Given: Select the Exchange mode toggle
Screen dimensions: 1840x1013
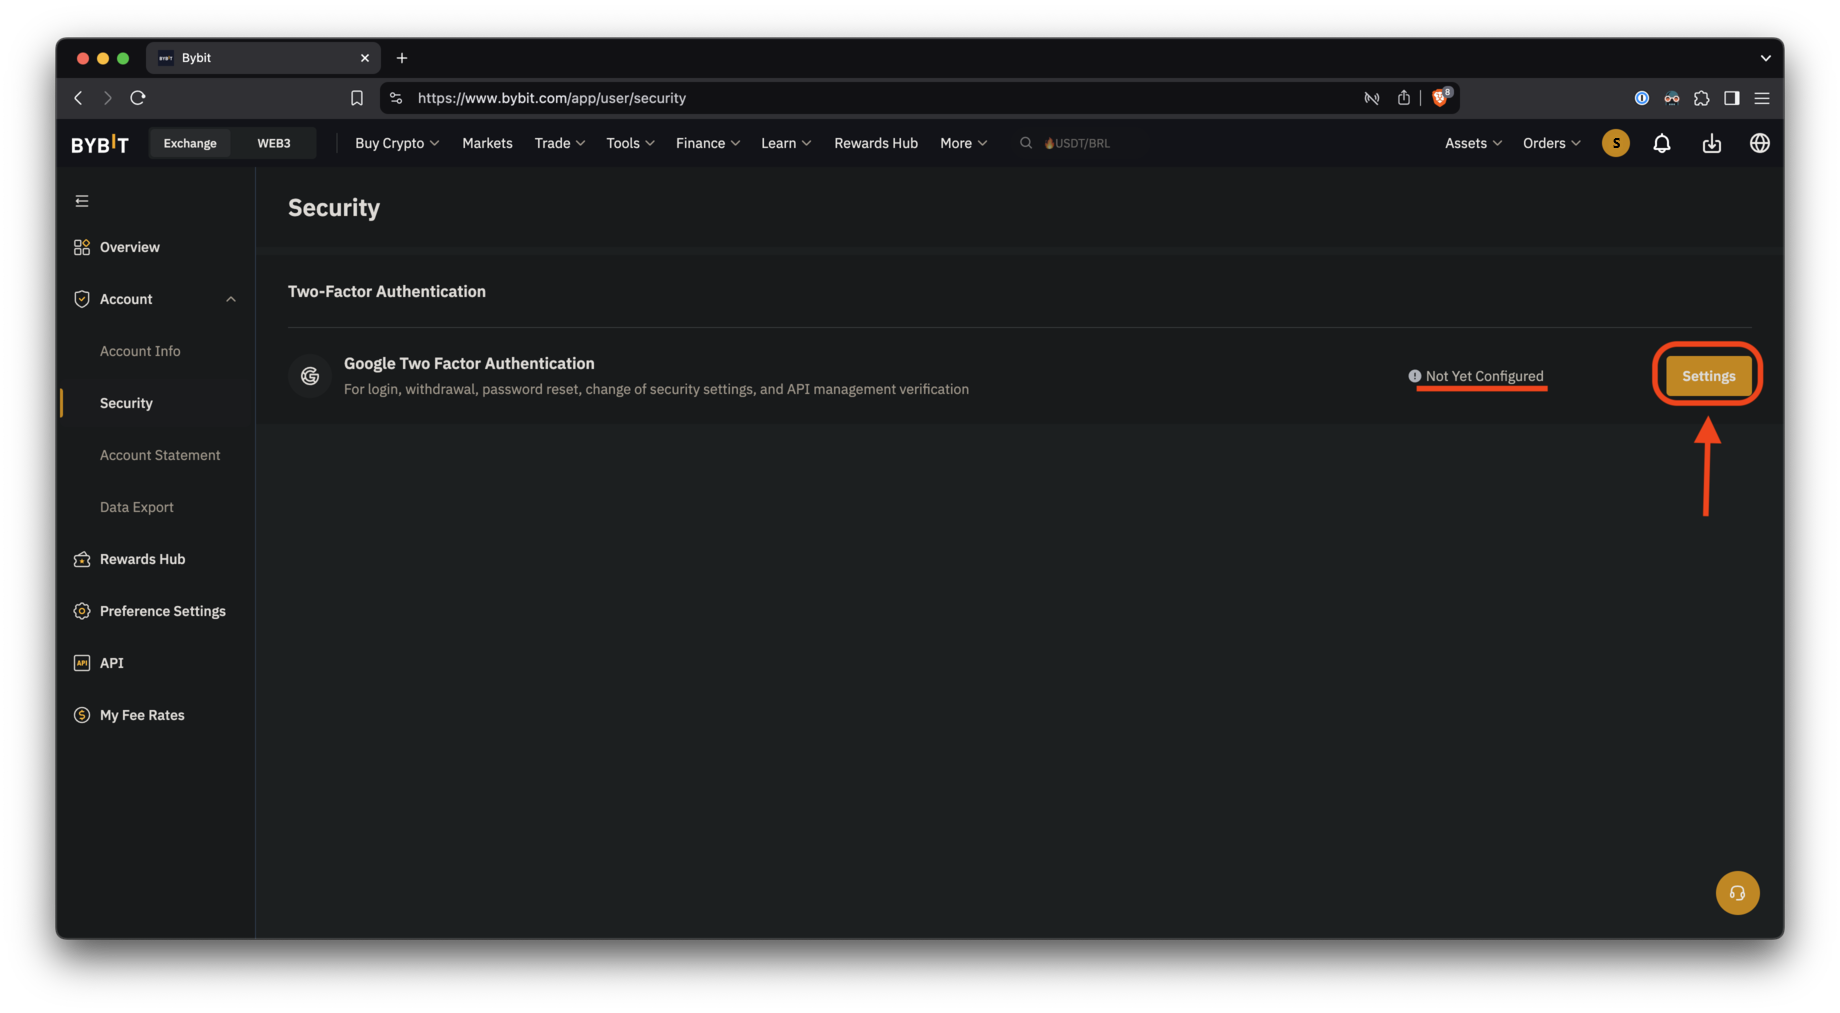Looking at the screenshot, I should click(190, 143).
